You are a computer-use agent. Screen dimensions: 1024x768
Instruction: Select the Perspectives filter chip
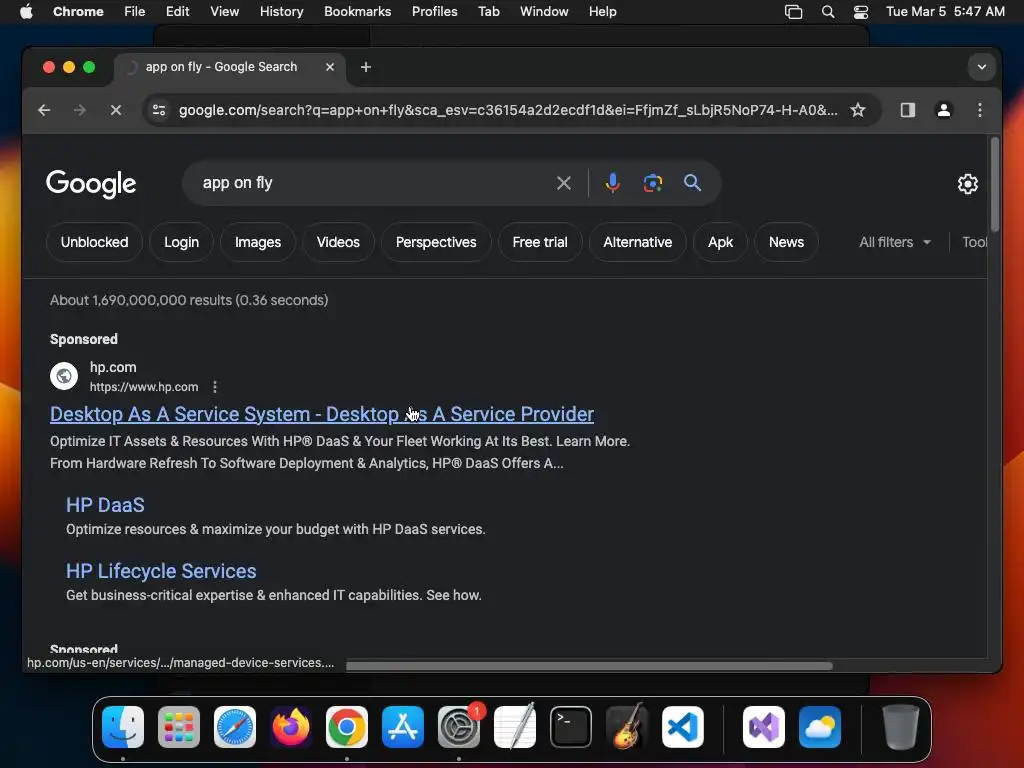[x=436, y=242]
